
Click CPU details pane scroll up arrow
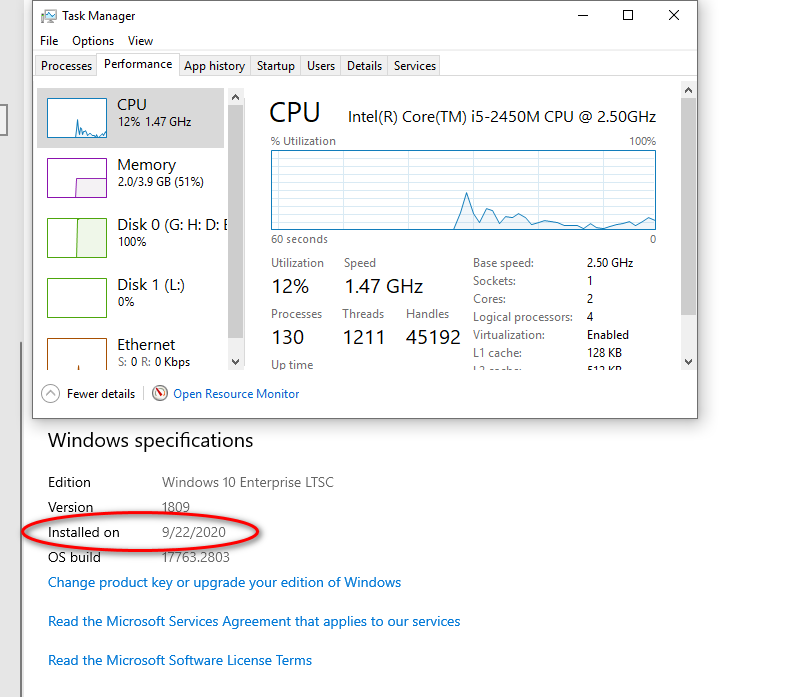click(x=688, y=90)
